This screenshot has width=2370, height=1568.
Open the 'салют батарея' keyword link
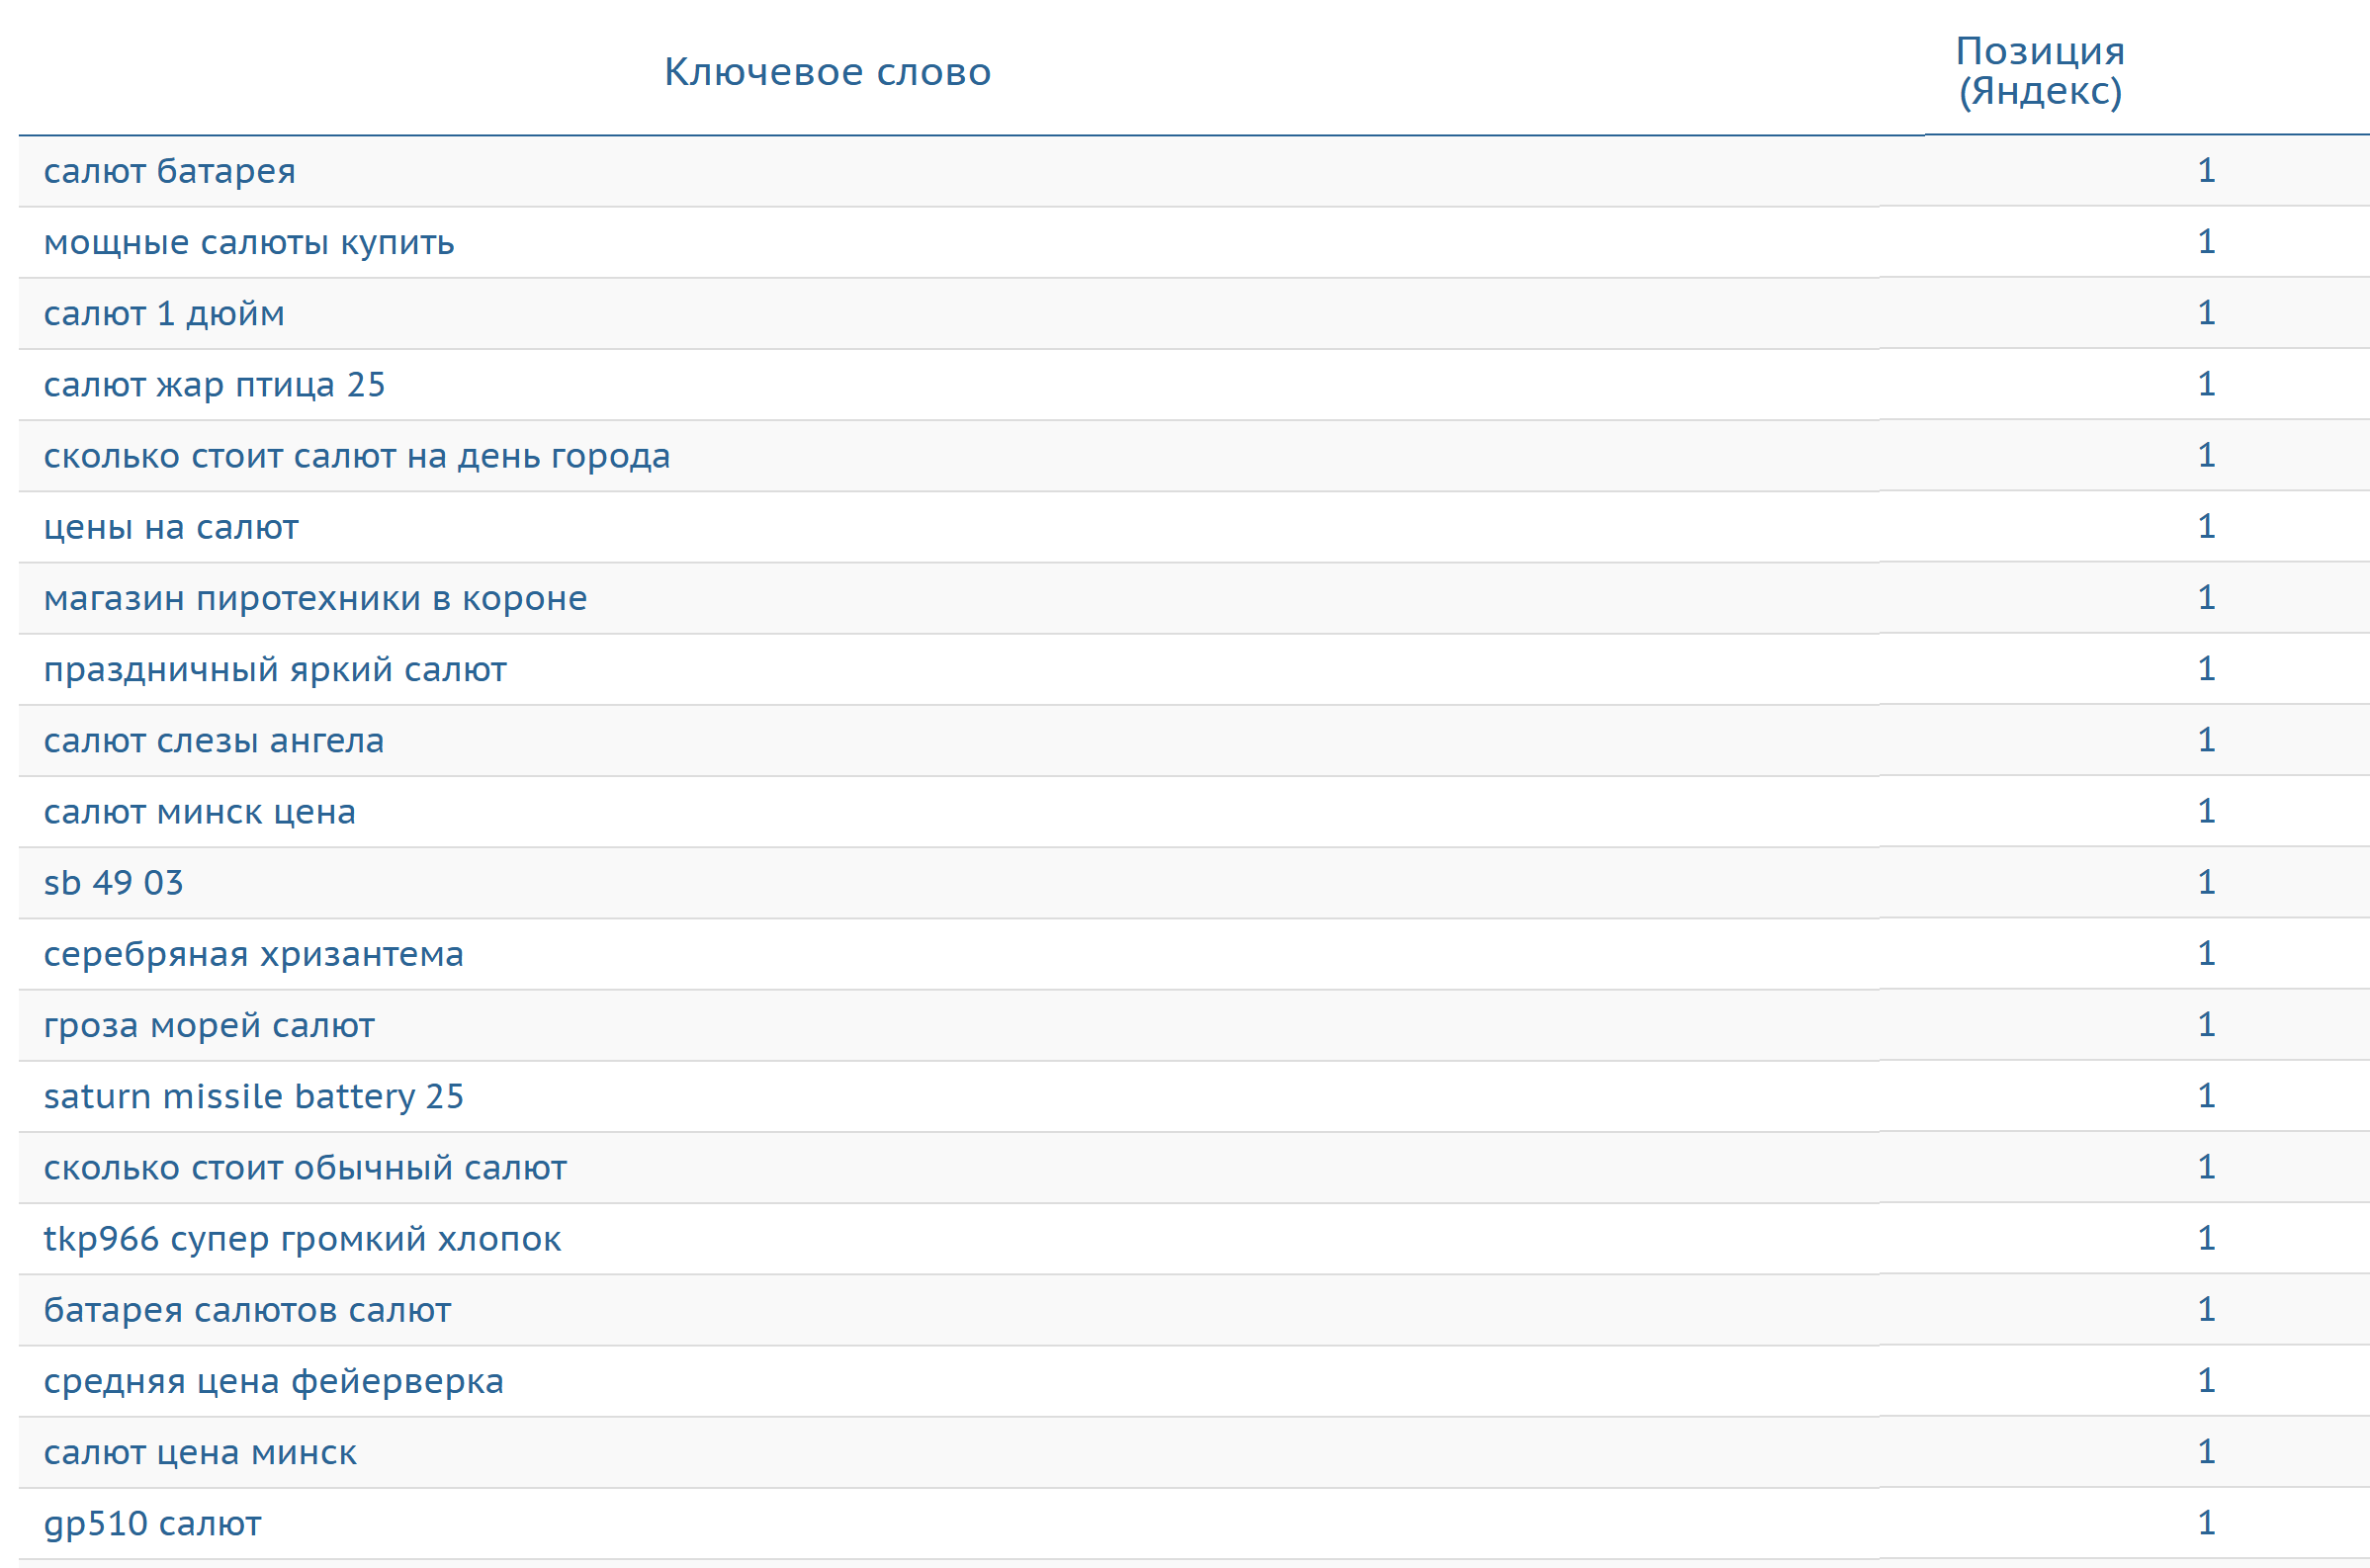pyautogui.click(x=169, y=171)
